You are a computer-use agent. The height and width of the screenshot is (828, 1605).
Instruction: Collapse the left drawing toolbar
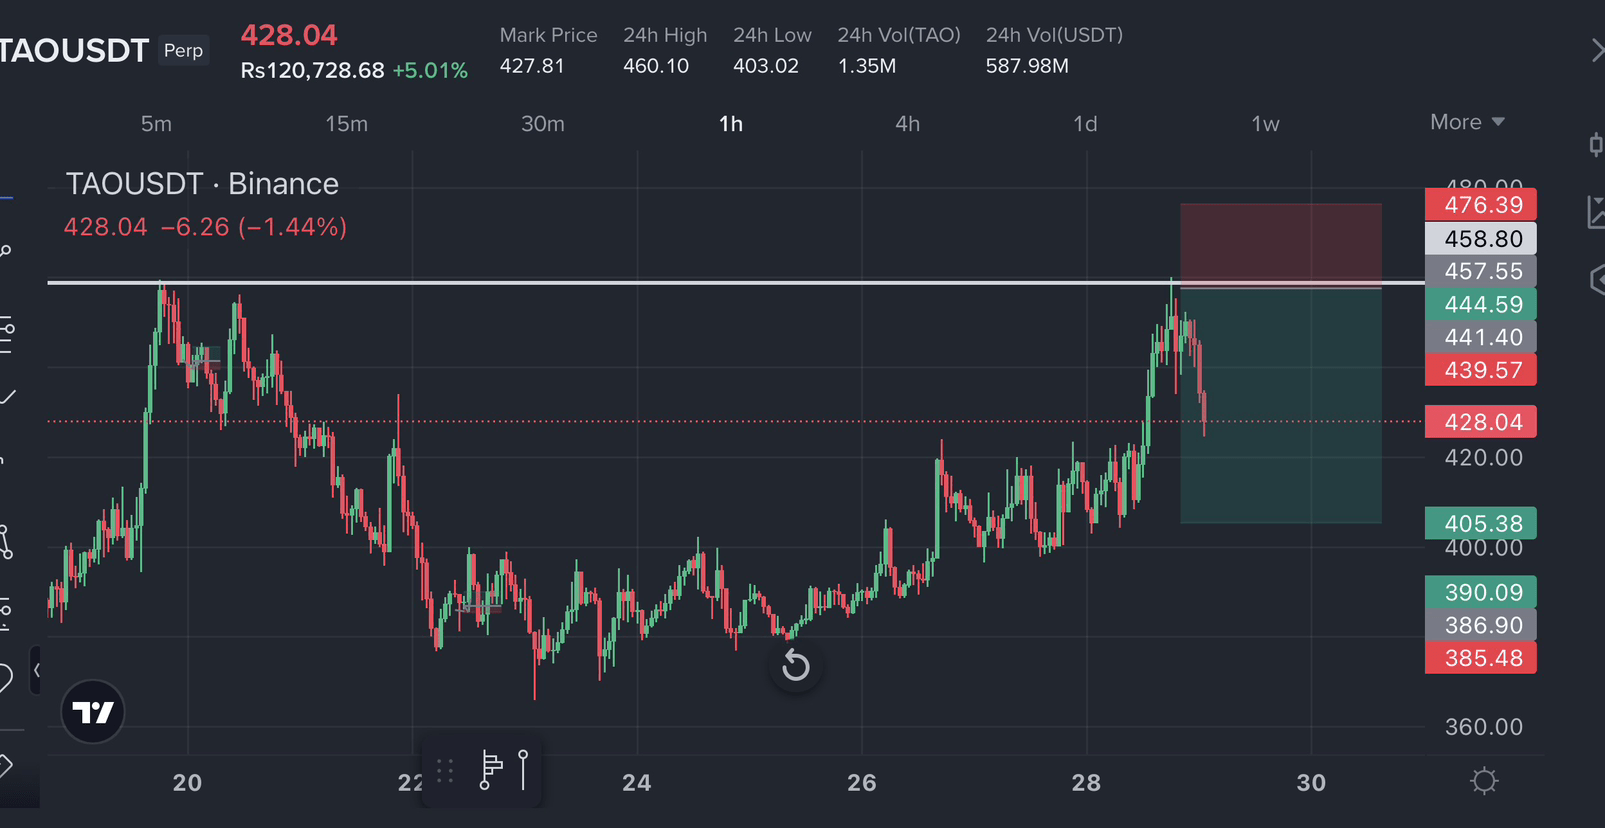(37, 670)
